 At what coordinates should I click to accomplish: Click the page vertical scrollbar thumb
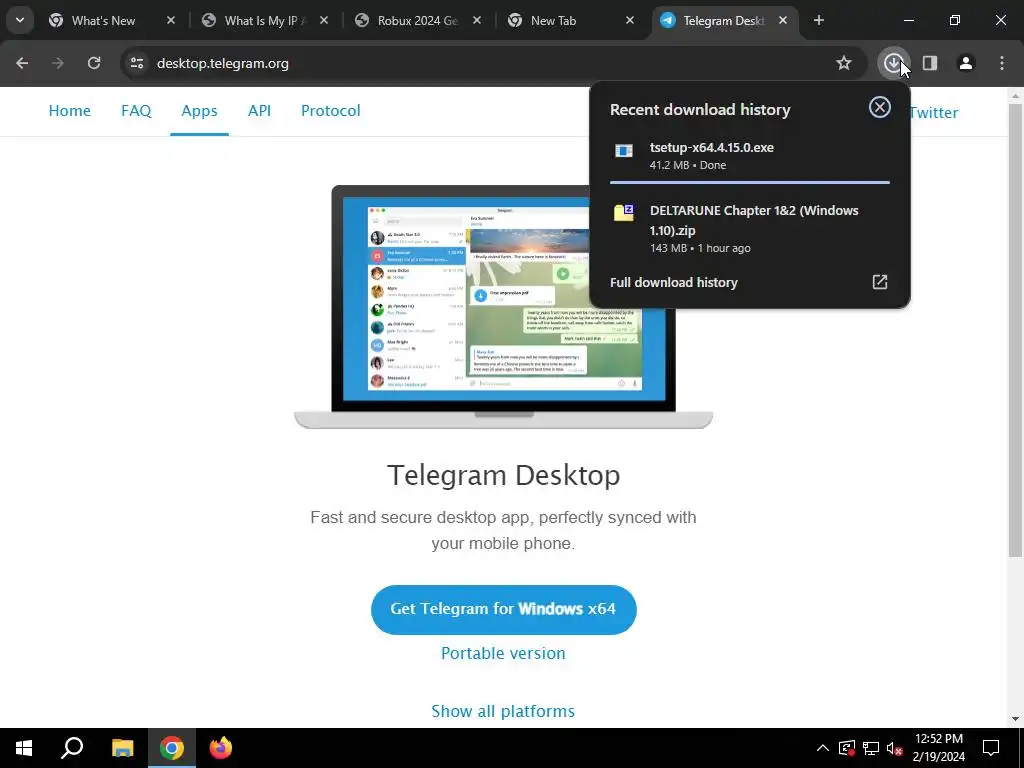pos(1015,330)
